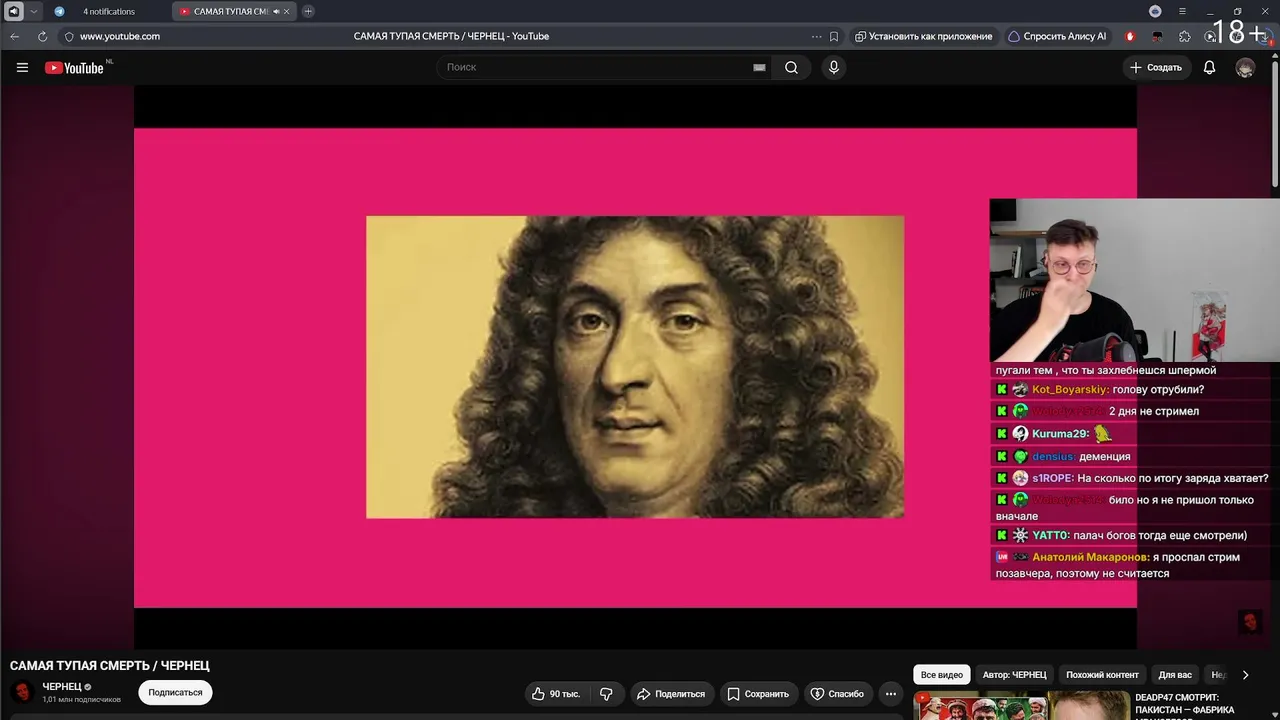Open the red hand ad-blocker extension
1280x720 pixels.
tap(1130, 36)
